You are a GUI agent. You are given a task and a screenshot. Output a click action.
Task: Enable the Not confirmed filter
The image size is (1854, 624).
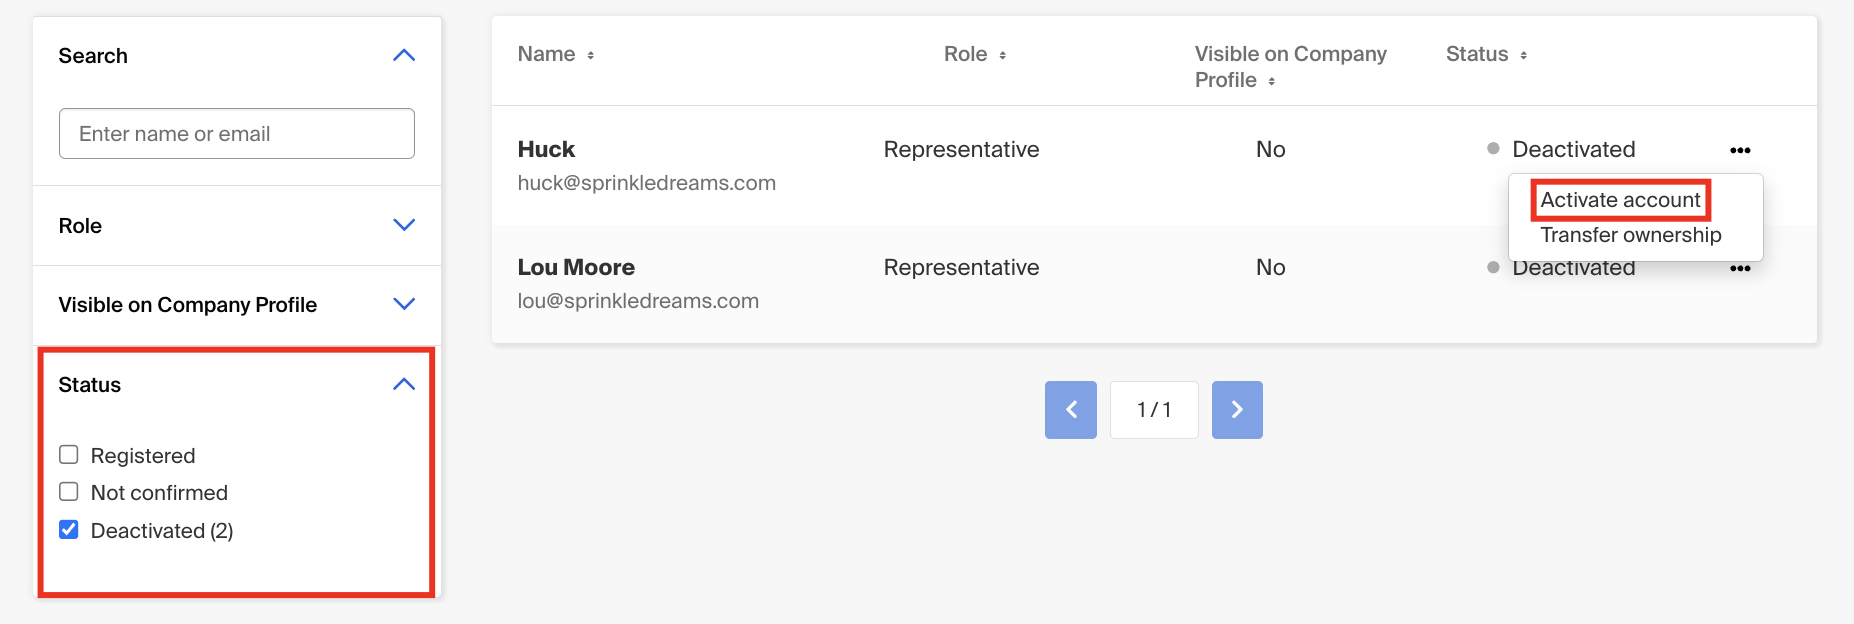(x=69, y=492)
